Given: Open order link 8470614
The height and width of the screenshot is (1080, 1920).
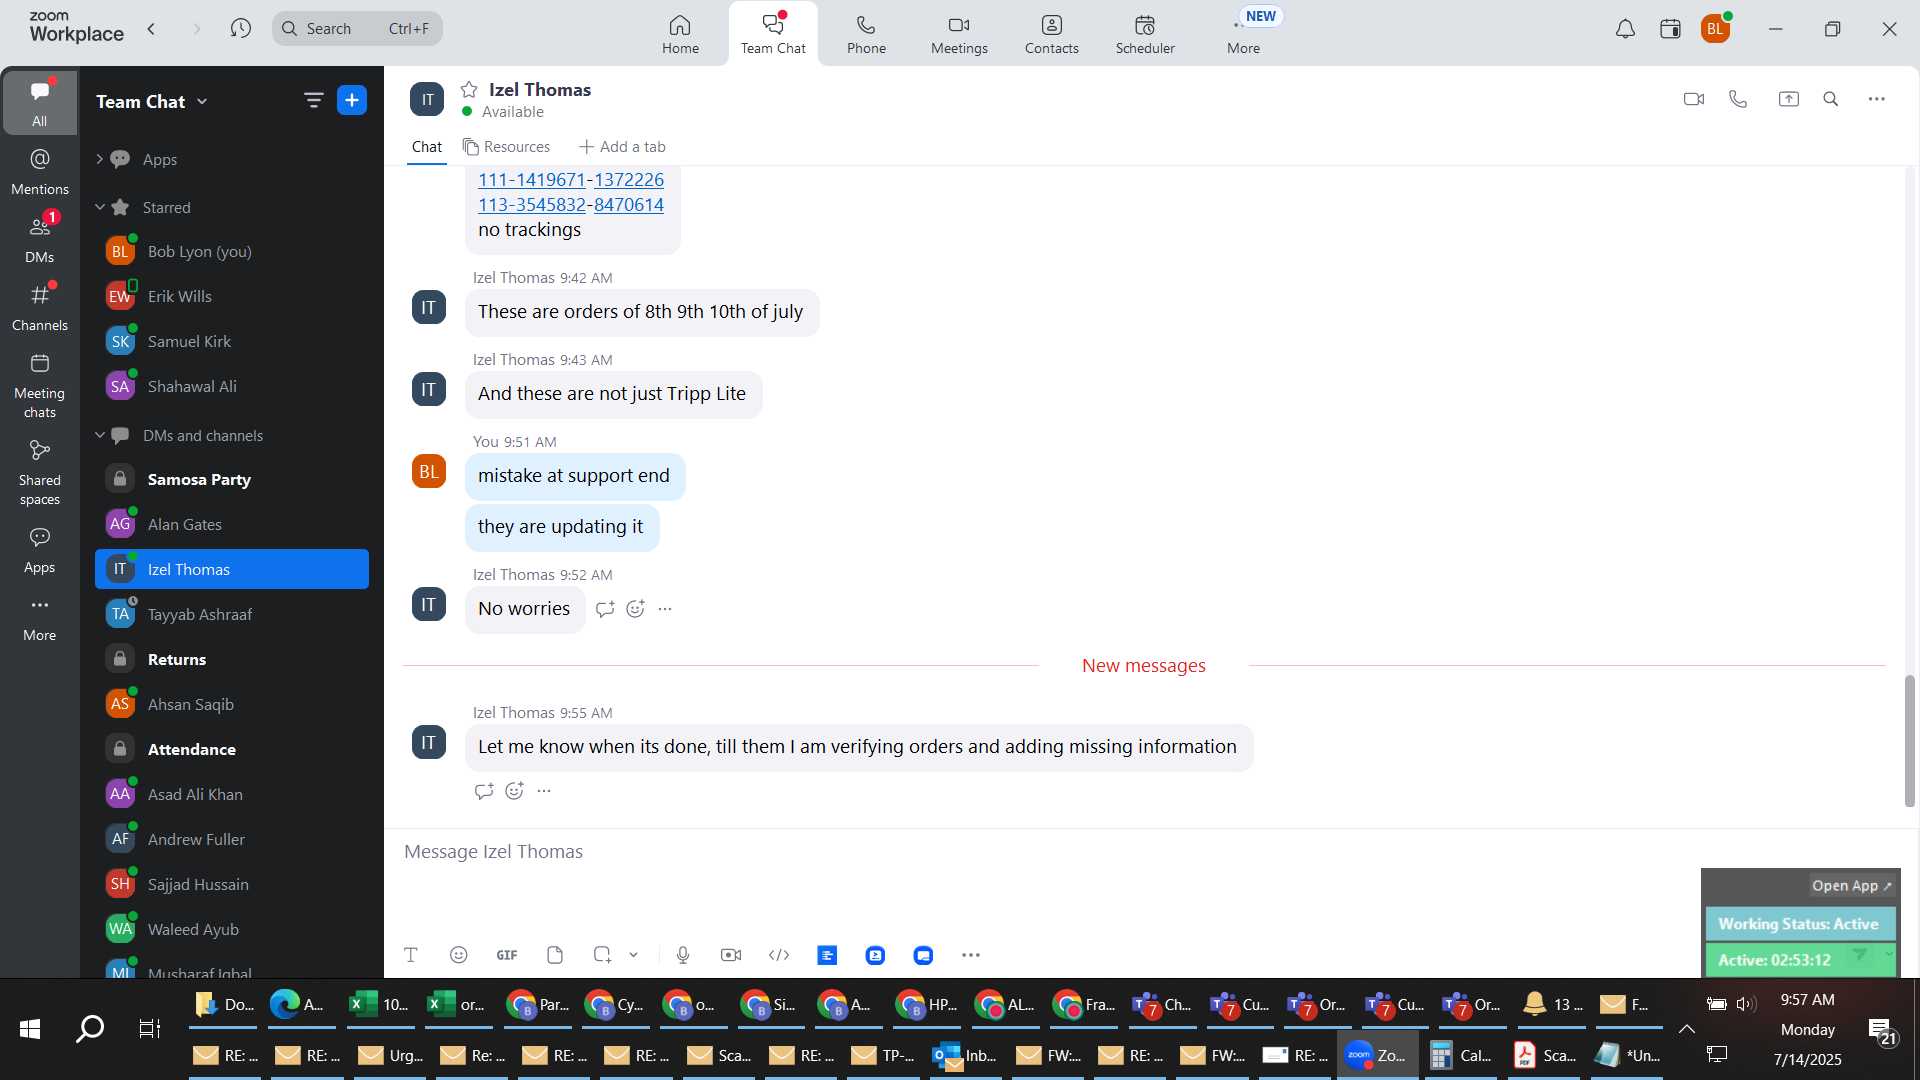Looking at the screenshot, I should 629,205.
